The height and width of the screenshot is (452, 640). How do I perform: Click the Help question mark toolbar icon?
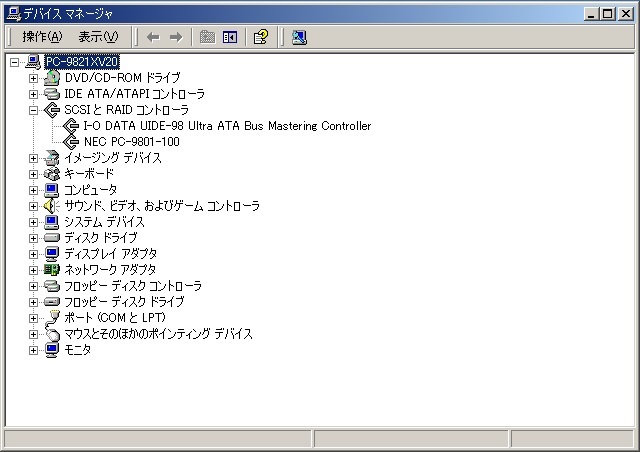tap(261, 37)
